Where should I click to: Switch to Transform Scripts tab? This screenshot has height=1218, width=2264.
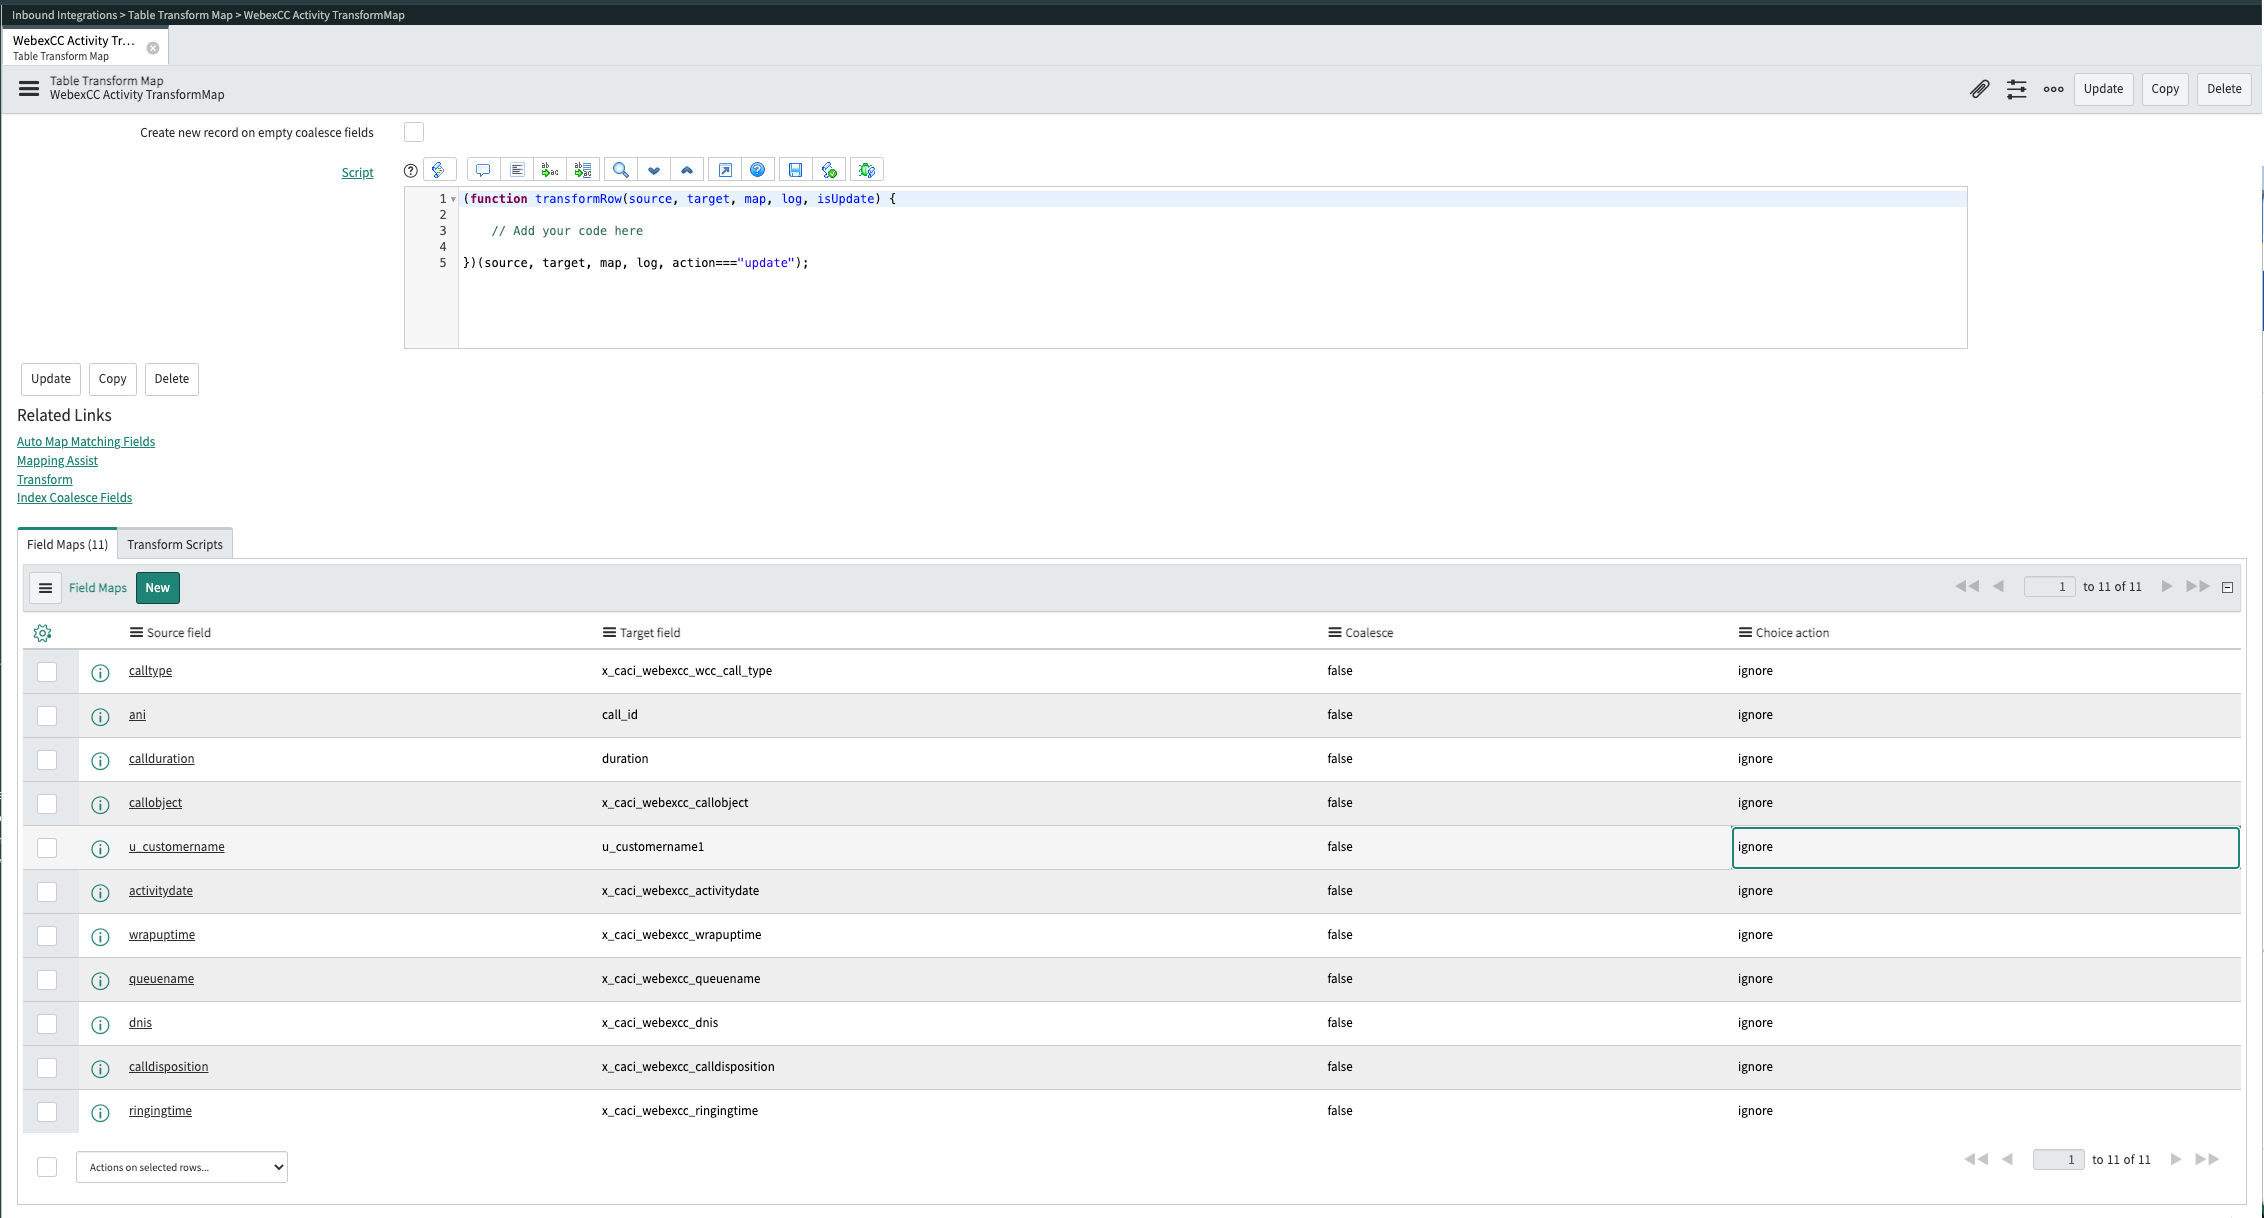pyautogui.click(x=175, y=544)
